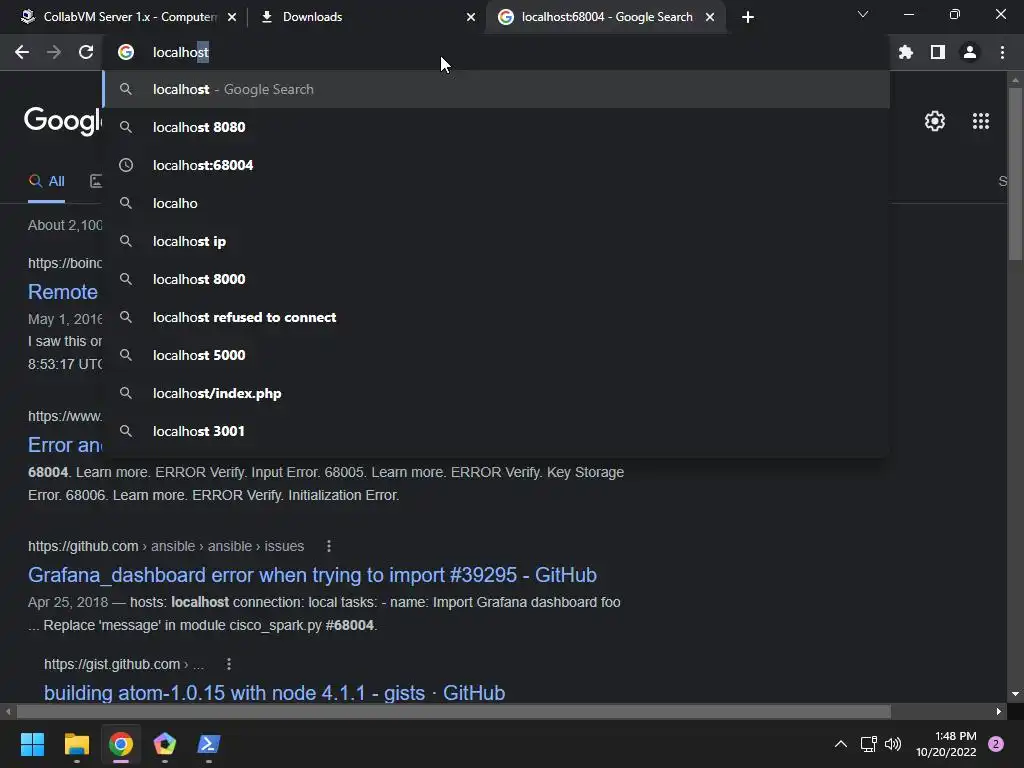This screenshot has height=768, width=1024.
Task: Open options for github.com ansible result
Action: [328, 546]
